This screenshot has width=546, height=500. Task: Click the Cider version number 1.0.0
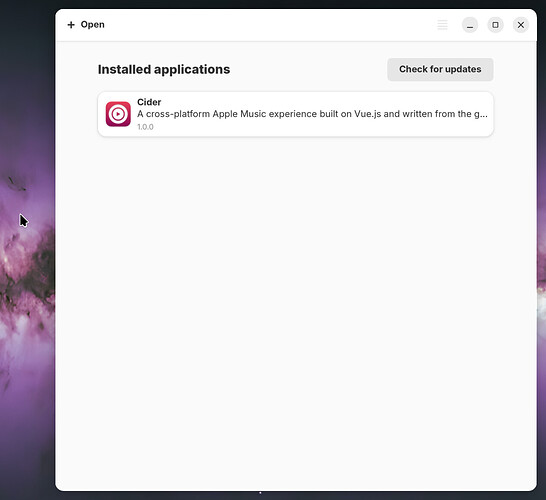pyautogui.click(x=145, y=127)
